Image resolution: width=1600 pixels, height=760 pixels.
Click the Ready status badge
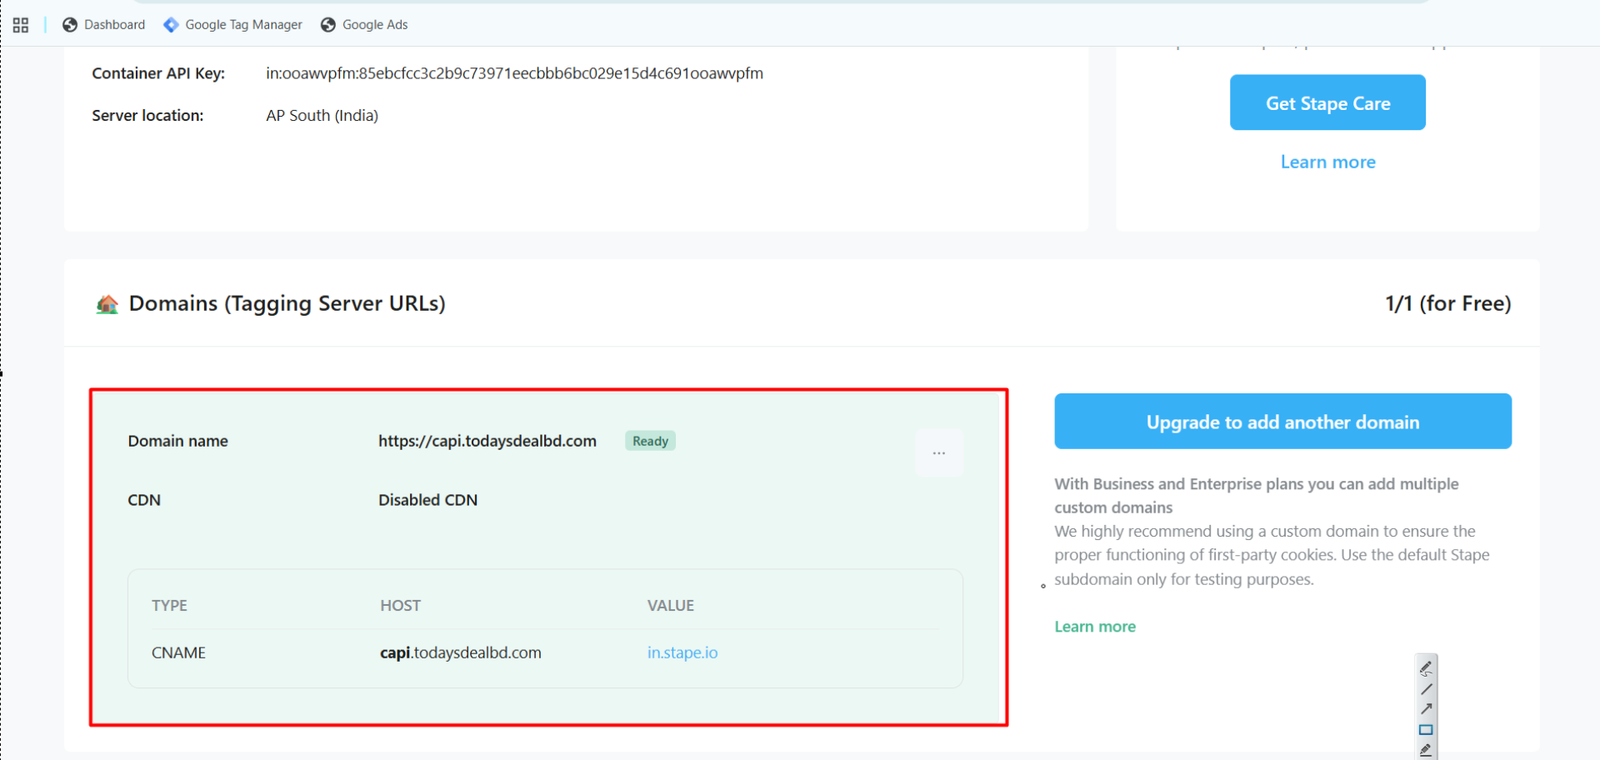point(650,441)
